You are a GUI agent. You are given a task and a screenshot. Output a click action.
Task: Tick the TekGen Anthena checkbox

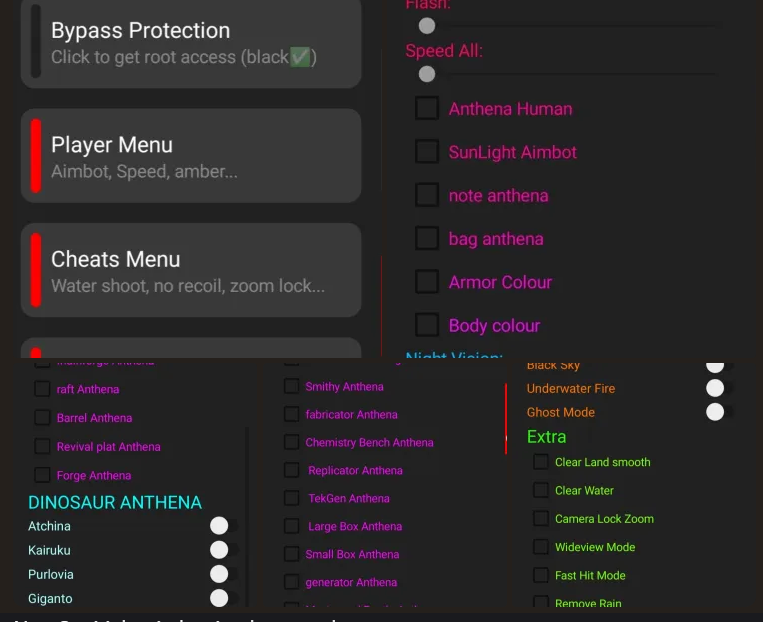[291, 498]
